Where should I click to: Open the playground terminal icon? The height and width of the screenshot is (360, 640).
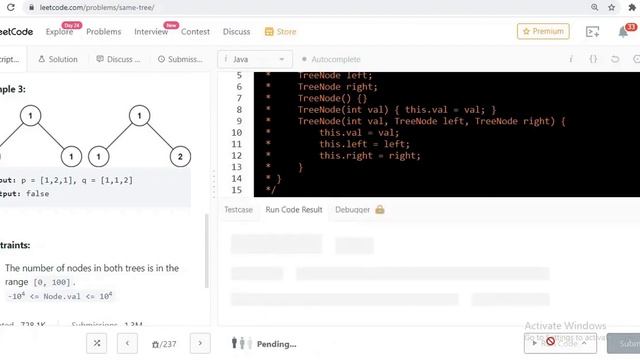pyautogui.click(x=592, y=31)
